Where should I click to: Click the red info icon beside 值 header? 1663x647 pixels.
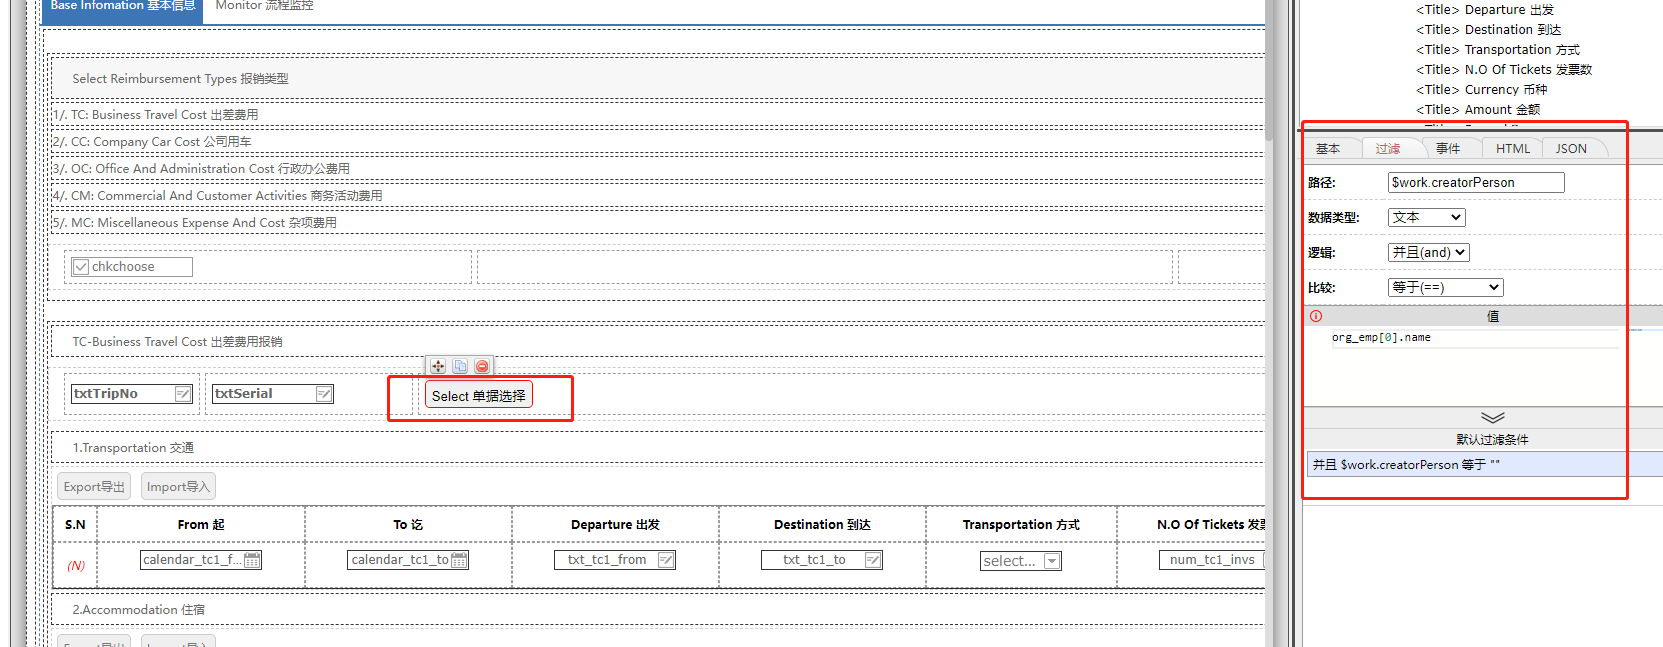coord(1316,316)
